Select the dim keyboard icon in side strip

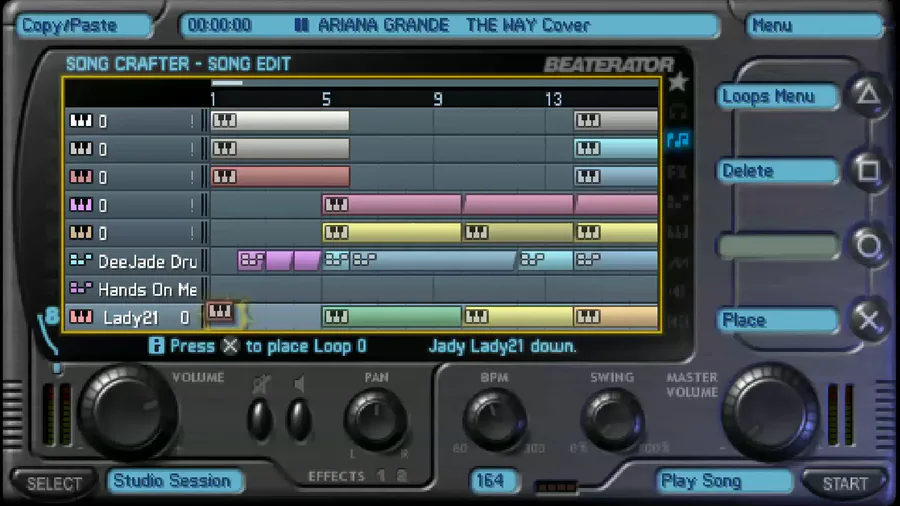point(678,231)
